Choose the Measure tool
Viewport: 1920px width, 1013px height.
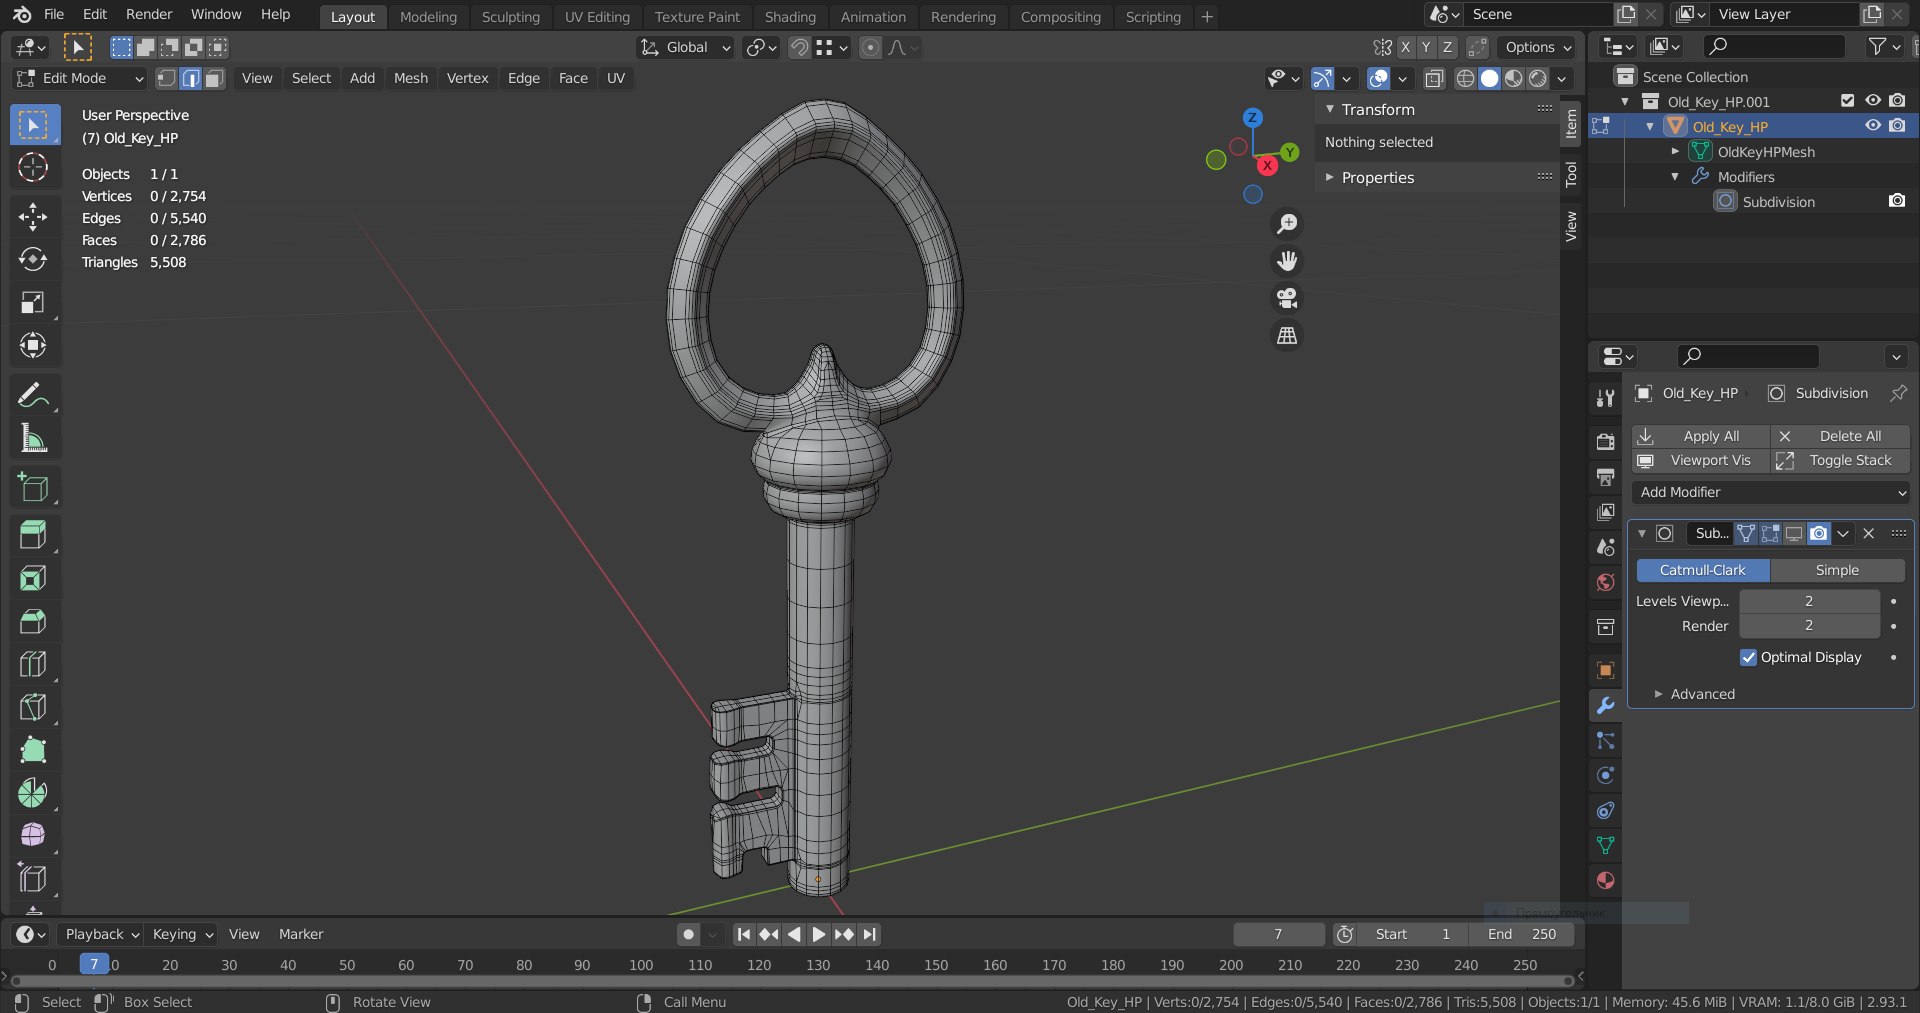click(33, 438)
